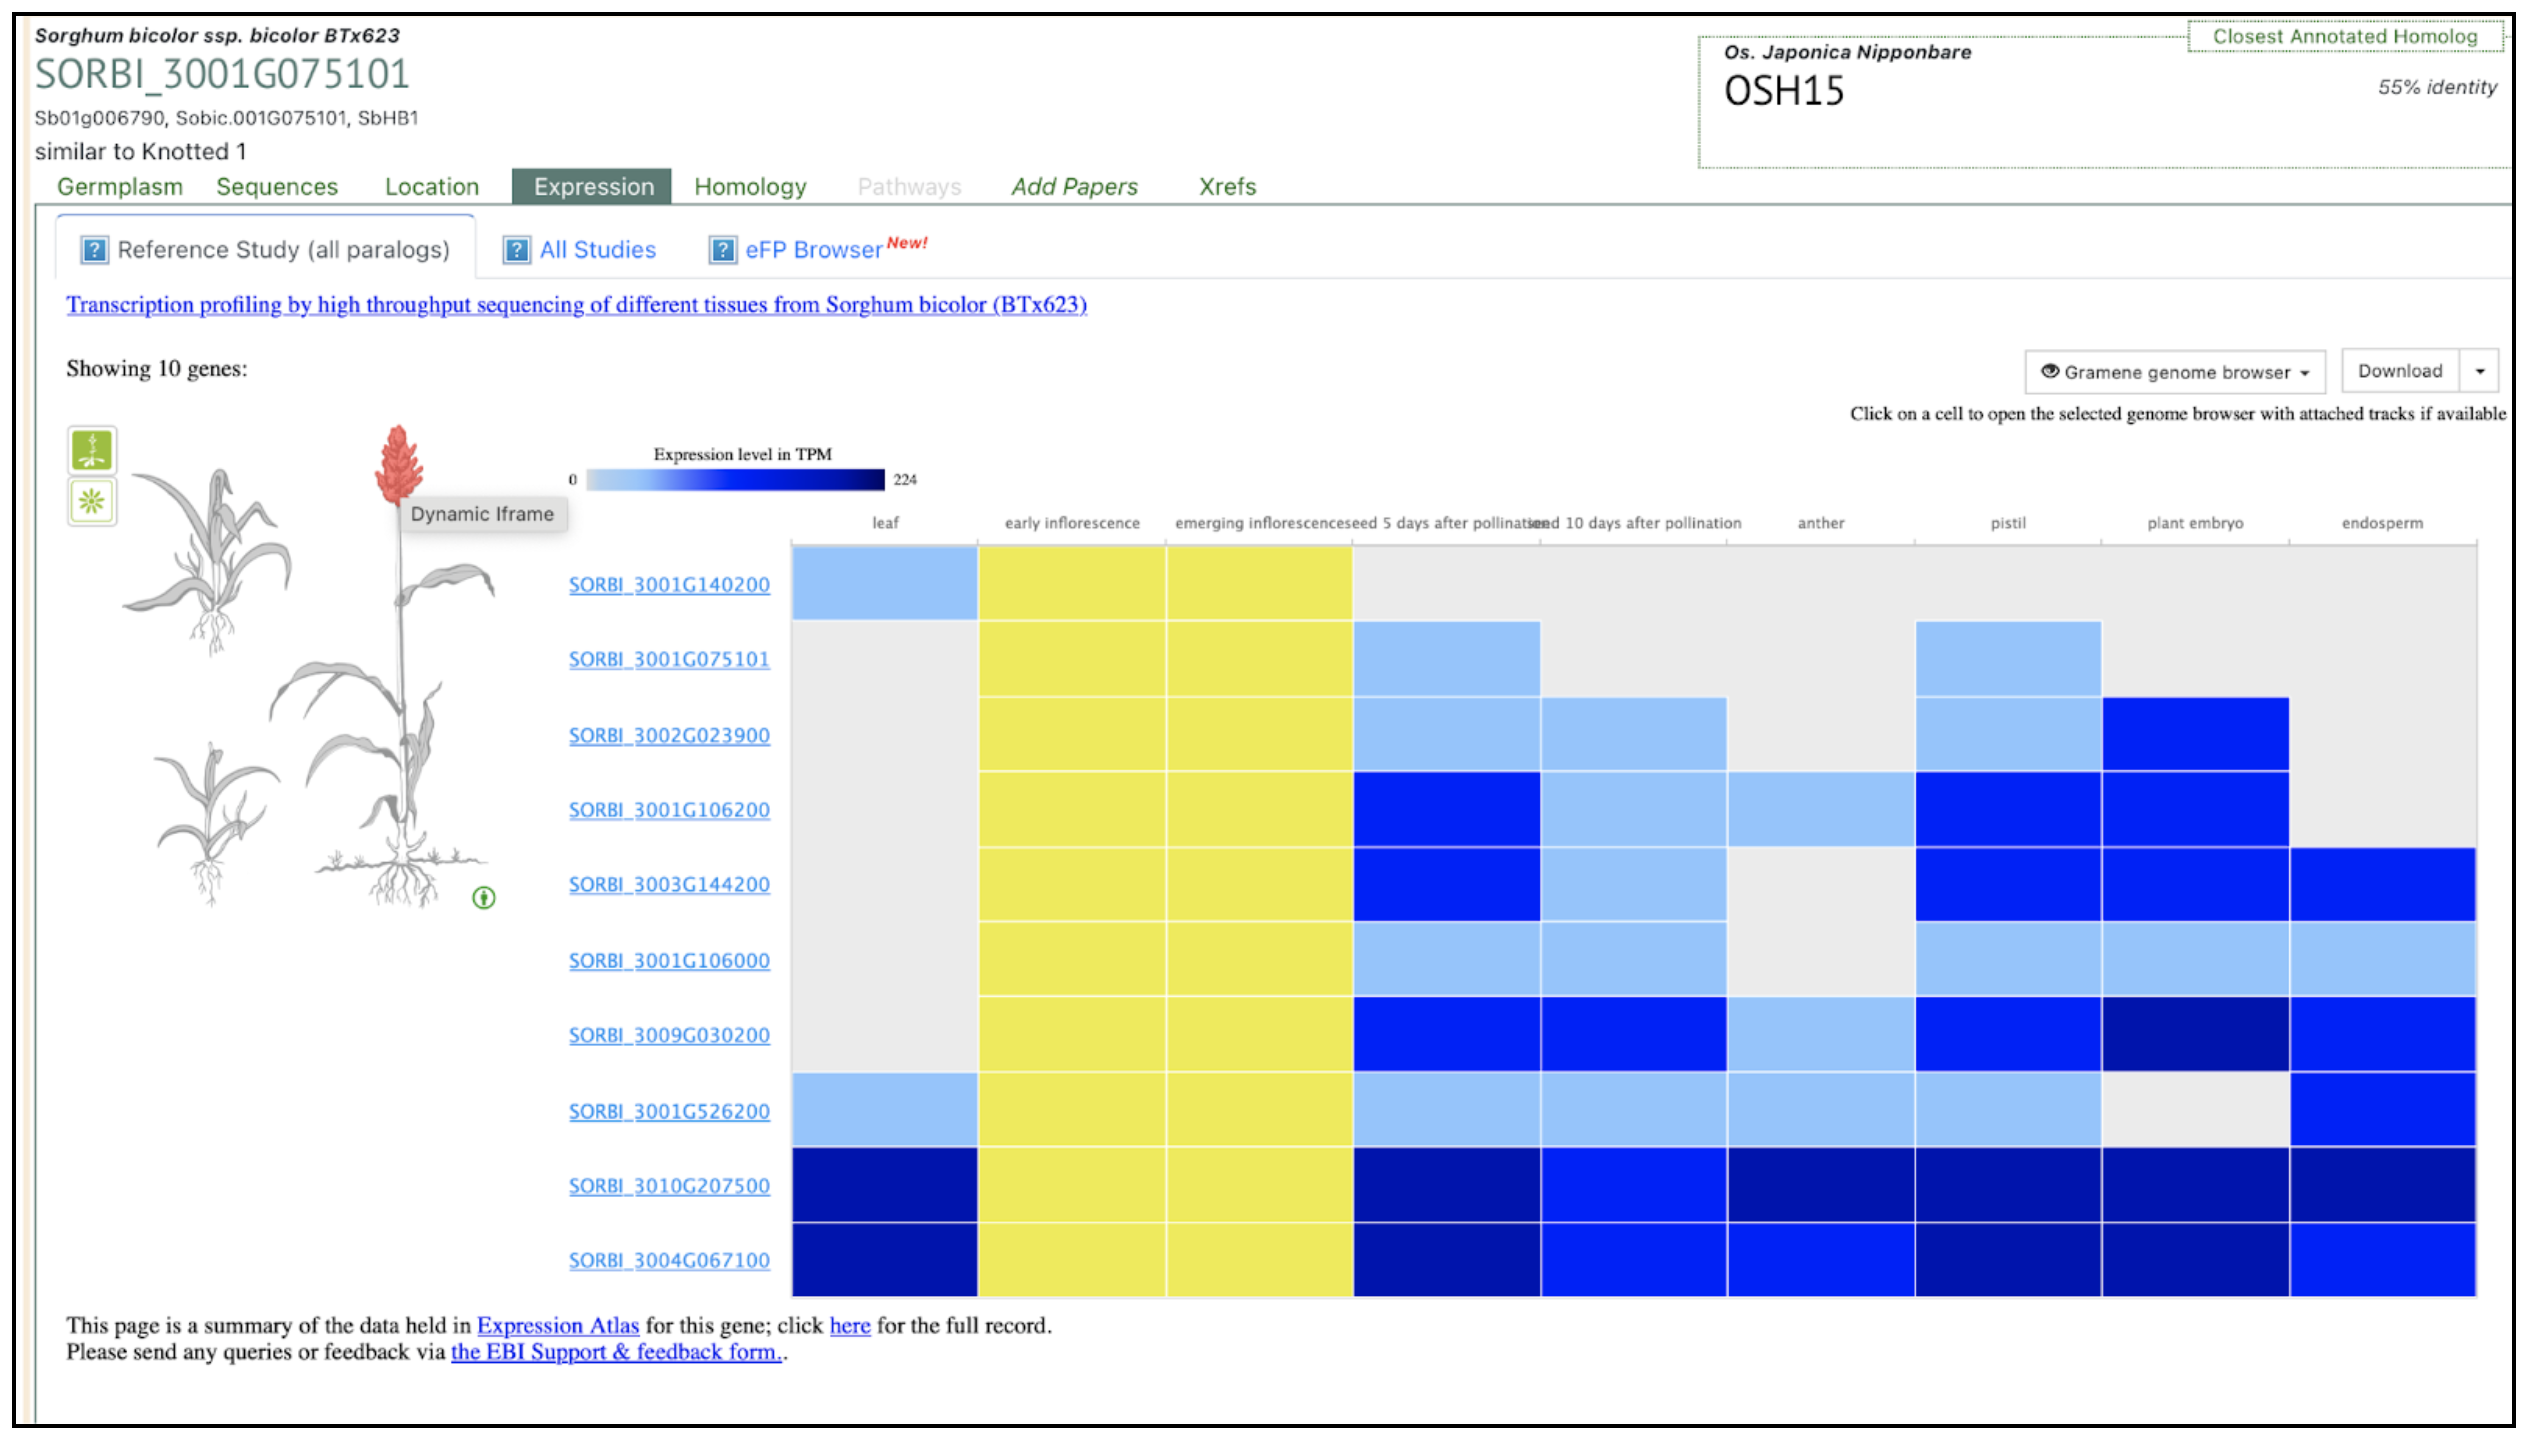
Task: Click the plant embryo column header
Action: [x=2195, y=523]
